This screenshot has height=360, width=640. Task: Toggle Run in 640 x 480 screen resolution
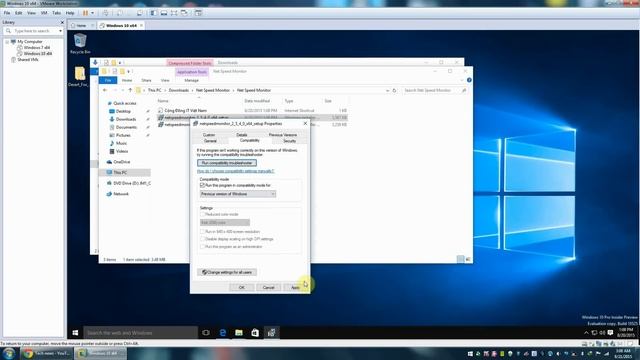(x=202, y=231)
